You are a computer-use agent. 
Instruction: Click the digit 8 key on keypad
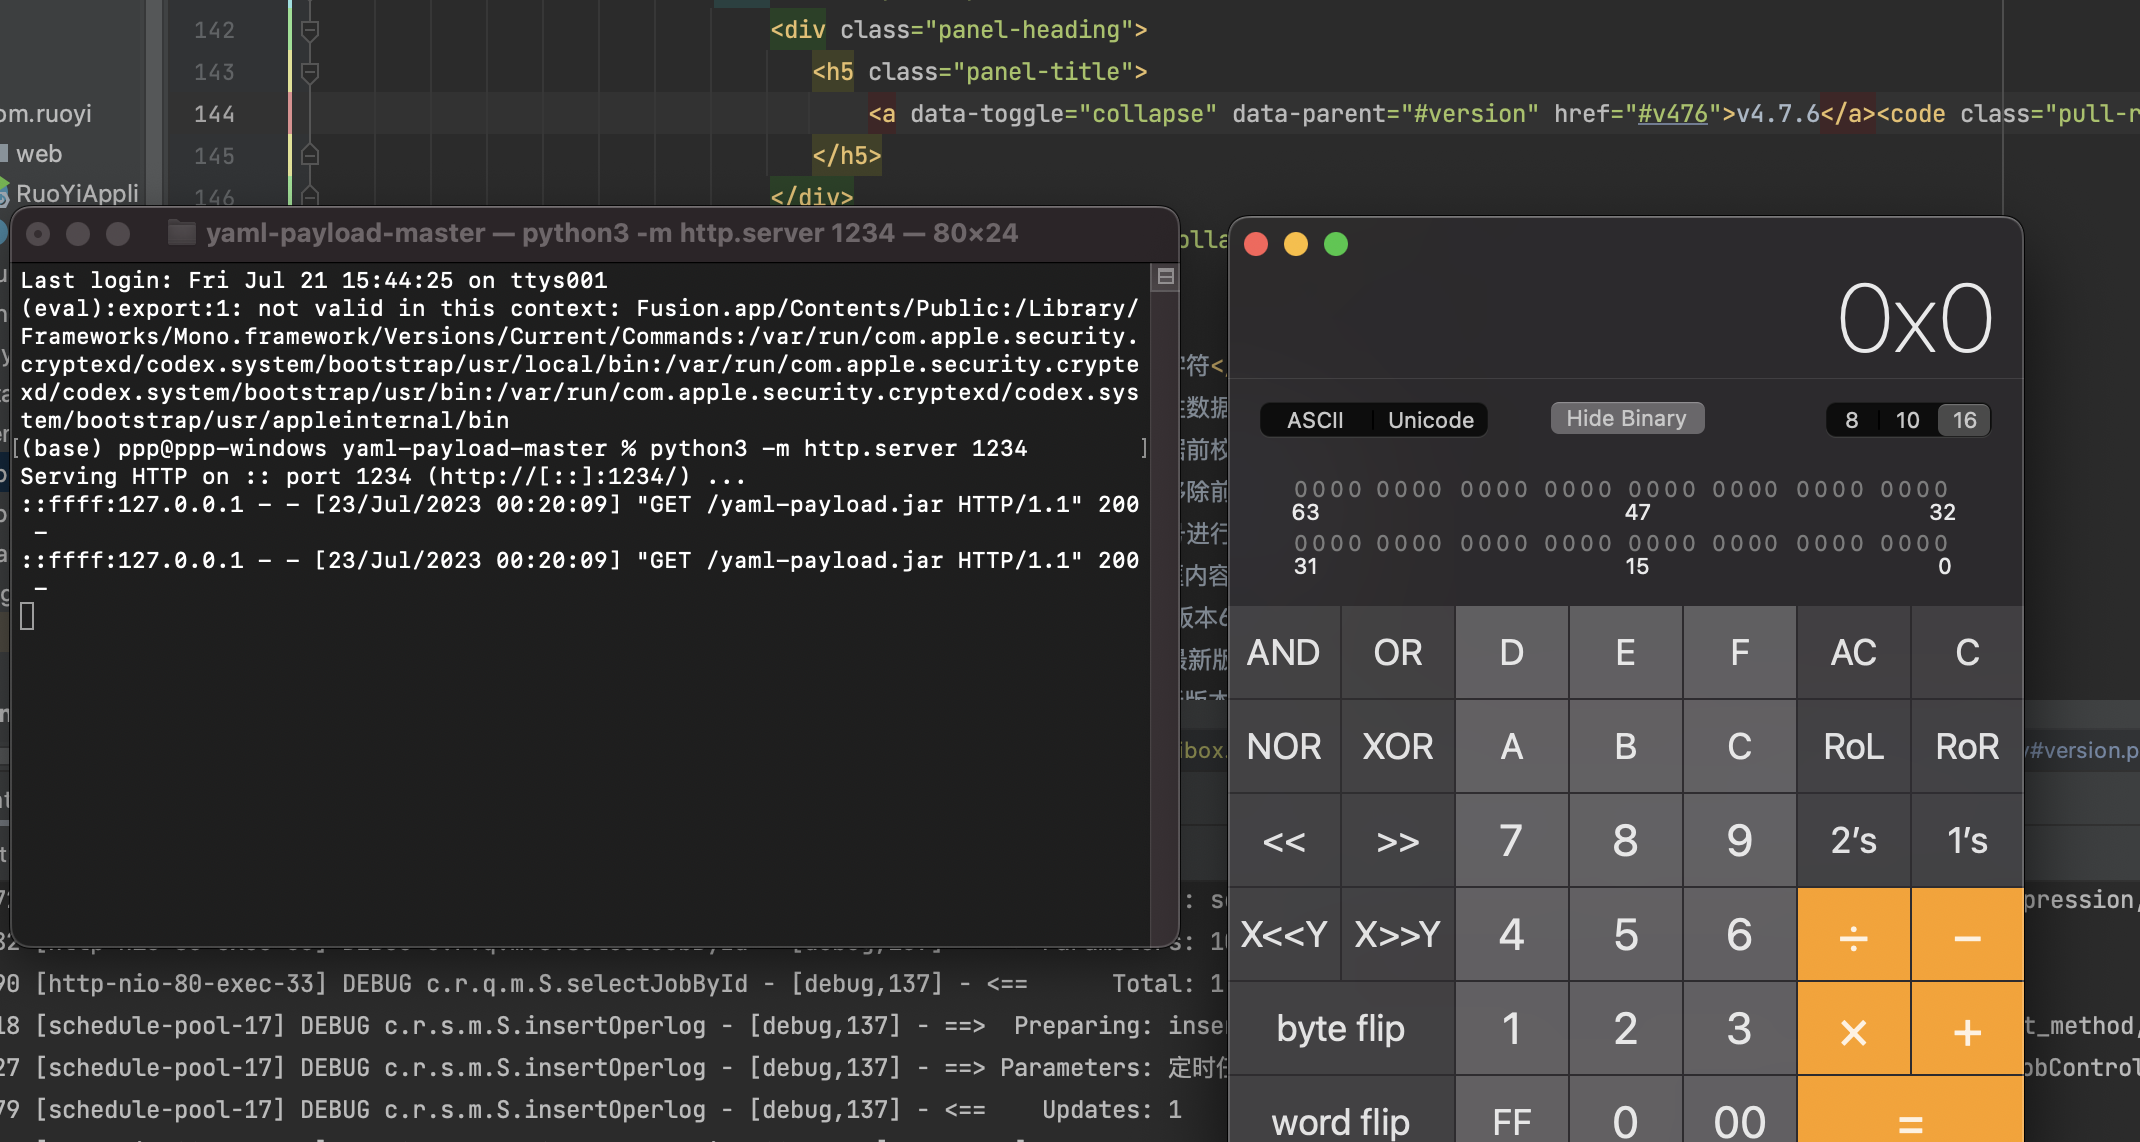(1626, 841)
